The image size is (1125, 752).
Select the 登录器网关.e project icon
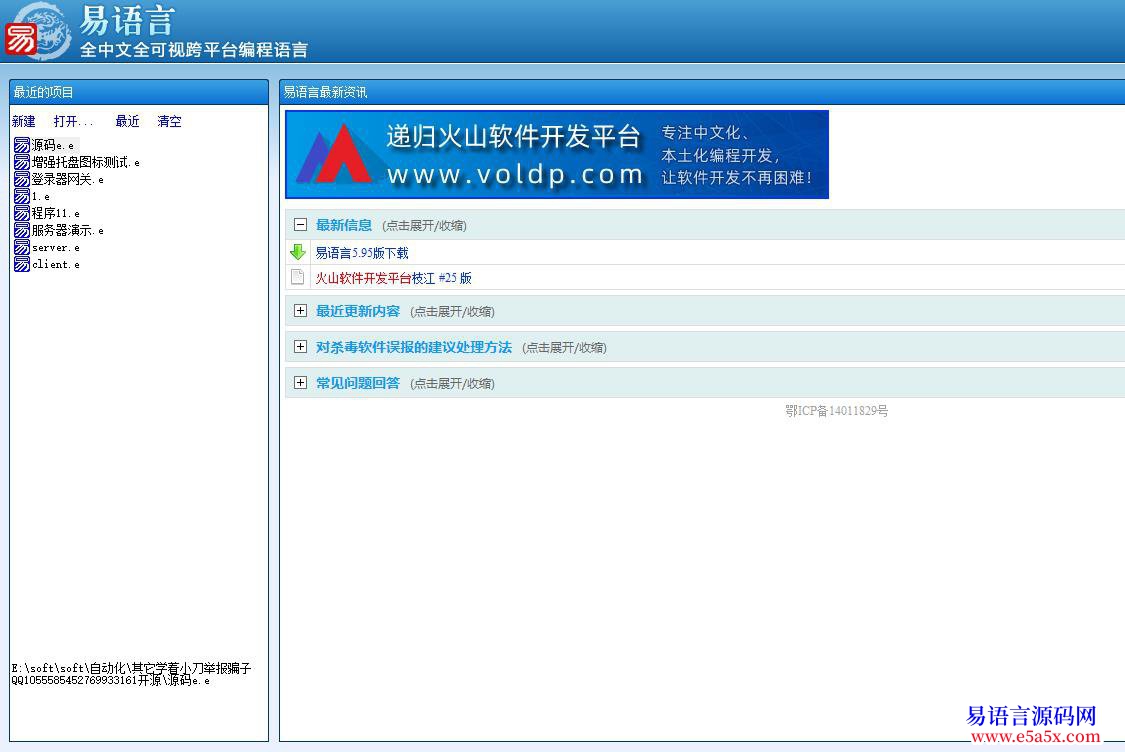(20, 179)
